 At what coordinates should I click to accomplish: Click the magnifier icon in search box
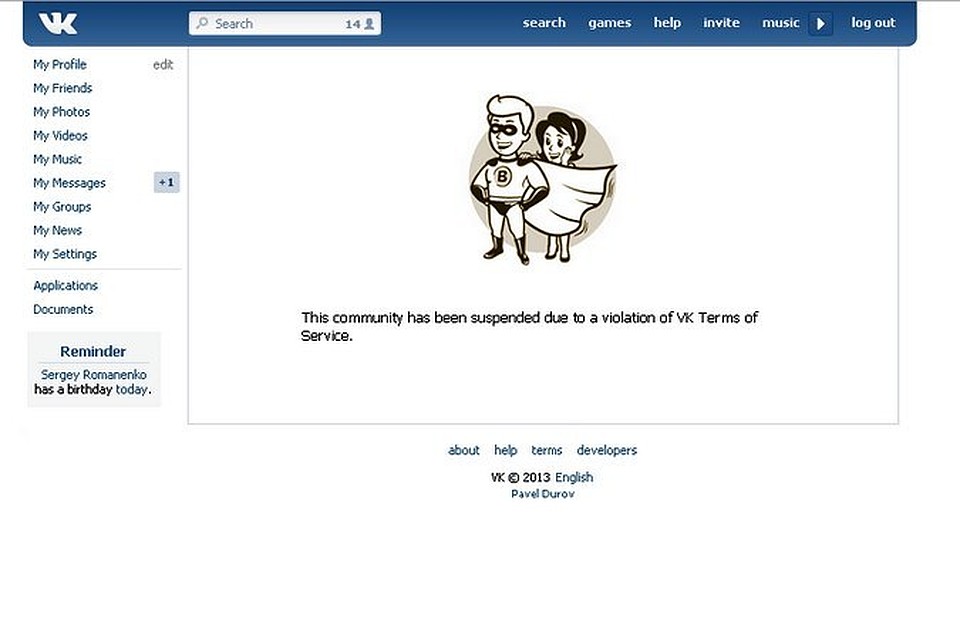(202, 23)
